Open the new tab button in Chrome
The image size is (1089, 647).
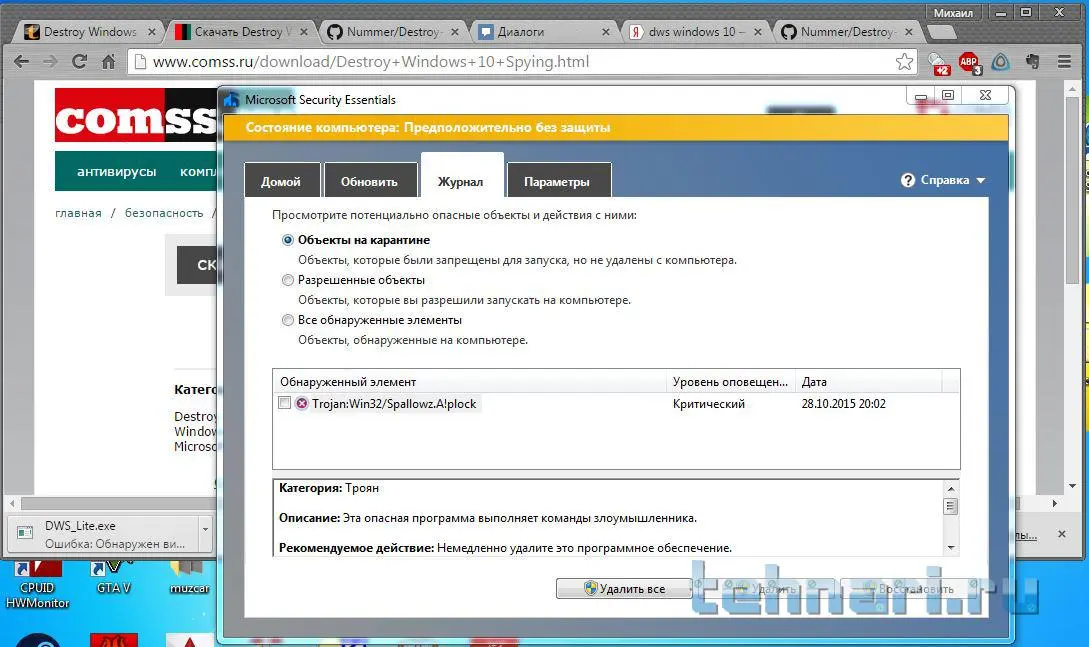[942, 32]
